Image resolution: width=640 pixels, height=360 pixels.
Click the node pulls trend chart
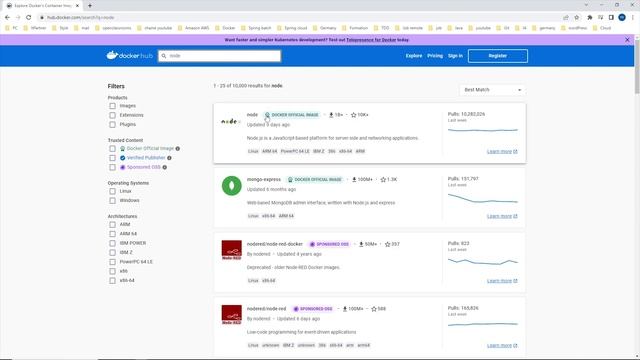click(482, 130)
